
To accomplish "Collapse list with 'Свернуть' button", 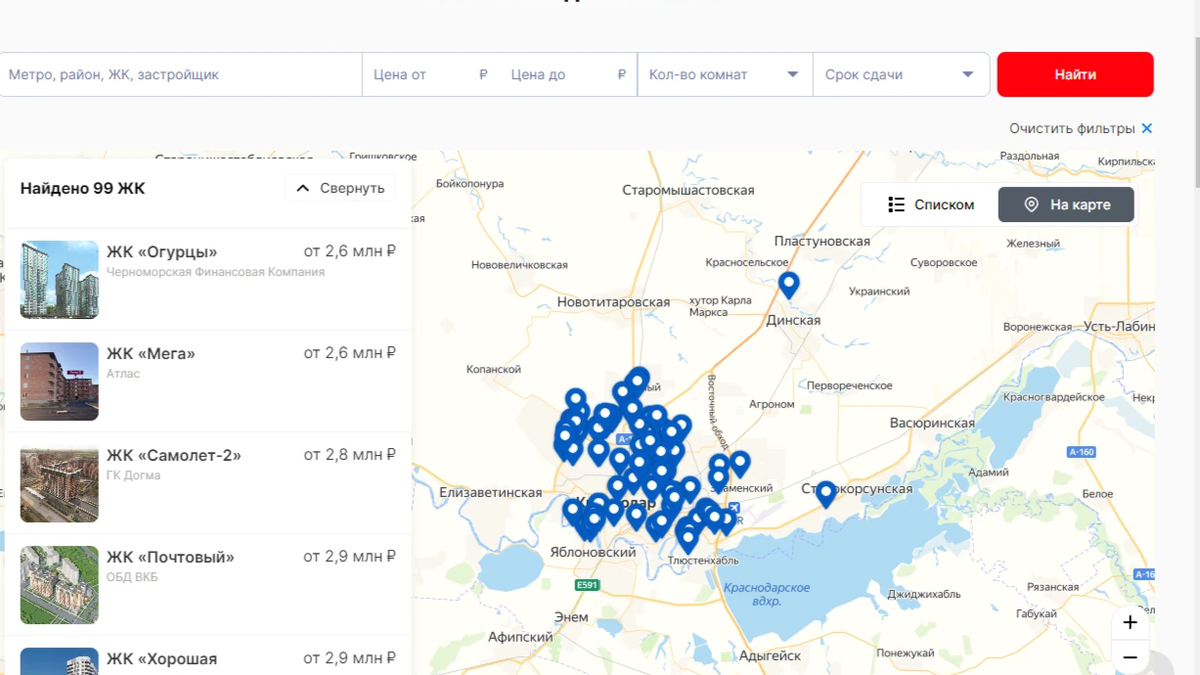I will [x=340, y=188].
